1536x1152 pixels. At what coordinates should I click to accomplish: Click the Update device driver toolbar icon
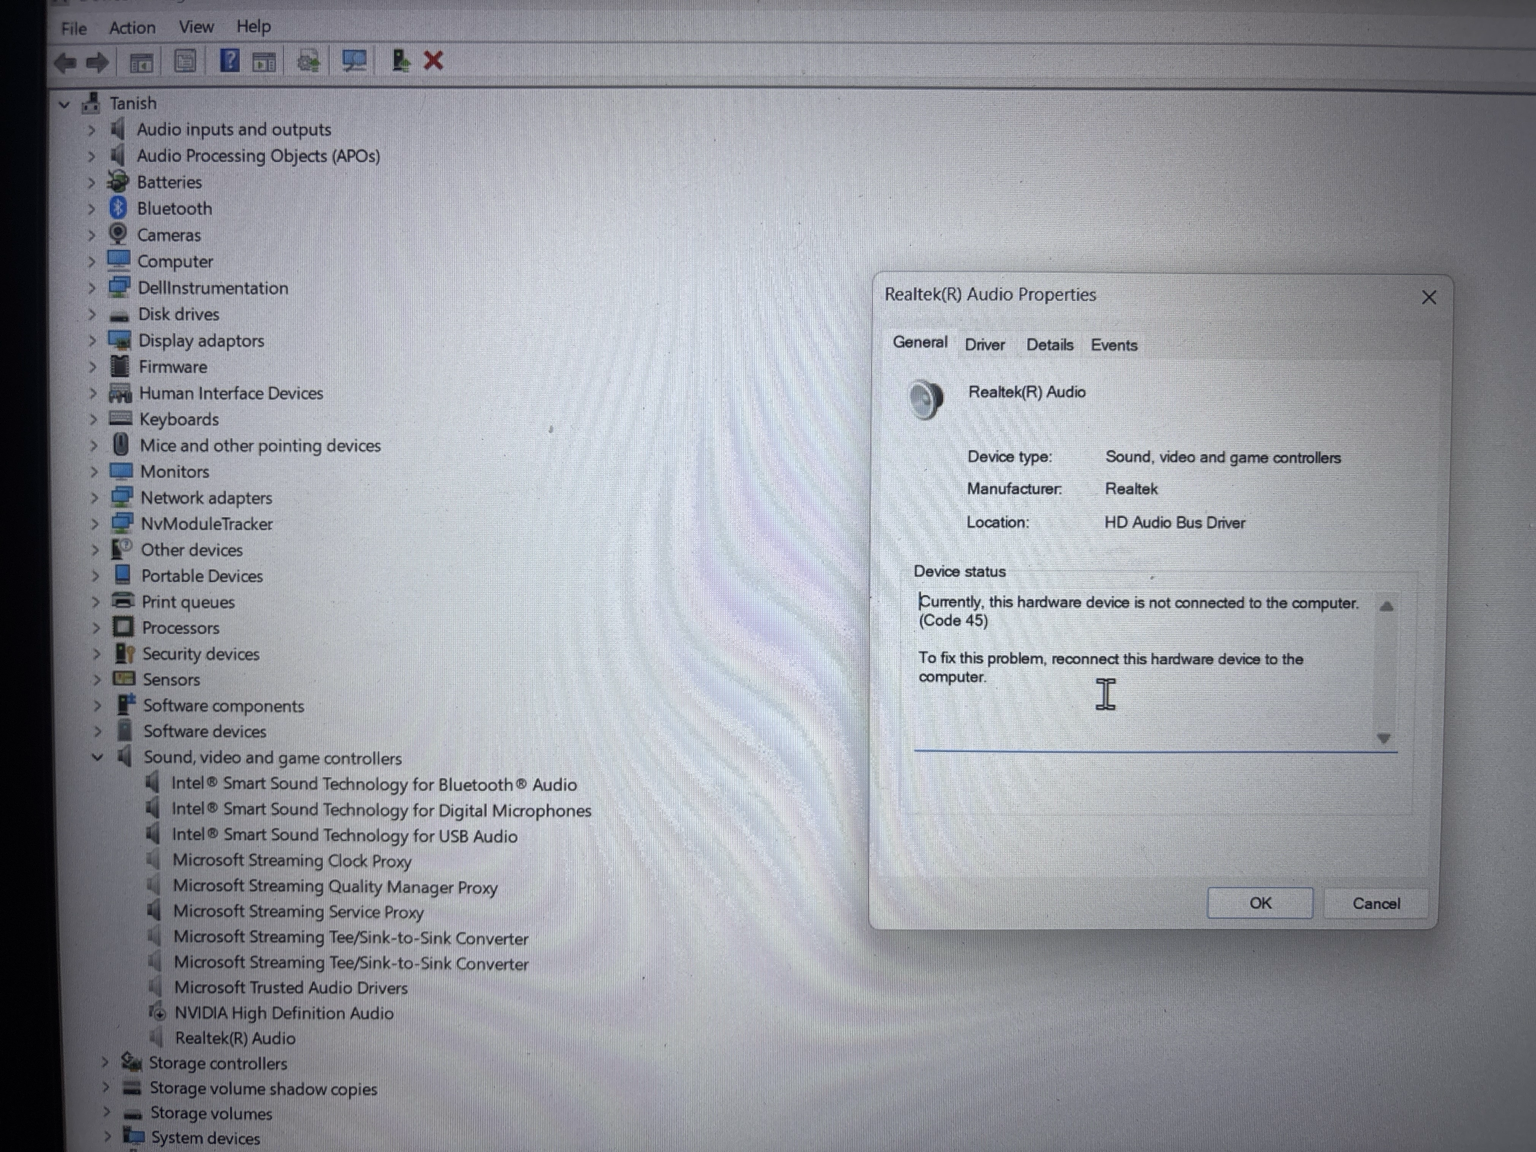point(308,62)
